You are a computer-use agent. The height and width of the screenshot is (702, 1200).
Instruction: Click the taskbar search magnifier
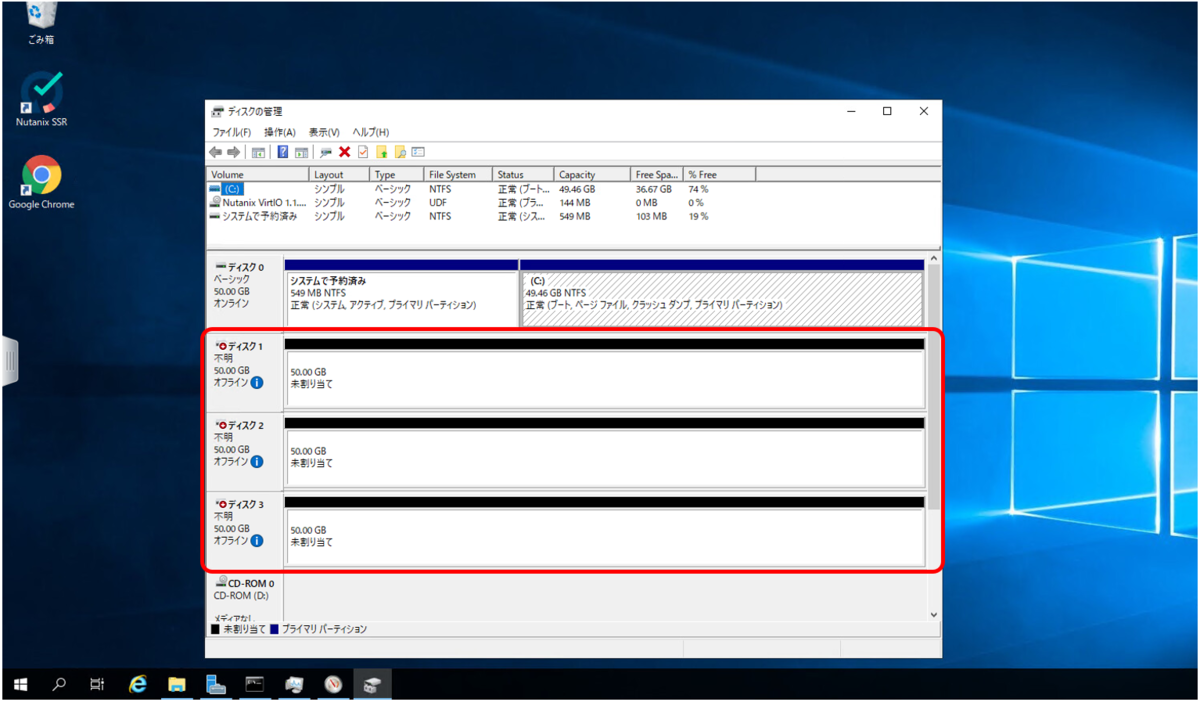point(59,685)
